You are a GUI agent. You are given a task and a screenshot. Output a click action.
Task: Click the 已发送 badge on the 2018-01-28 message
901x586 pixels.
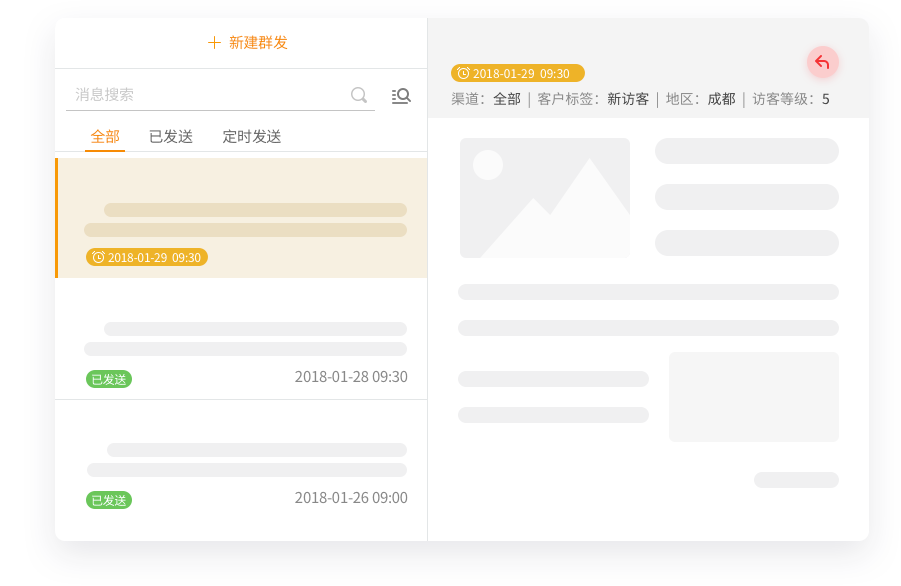108,379
